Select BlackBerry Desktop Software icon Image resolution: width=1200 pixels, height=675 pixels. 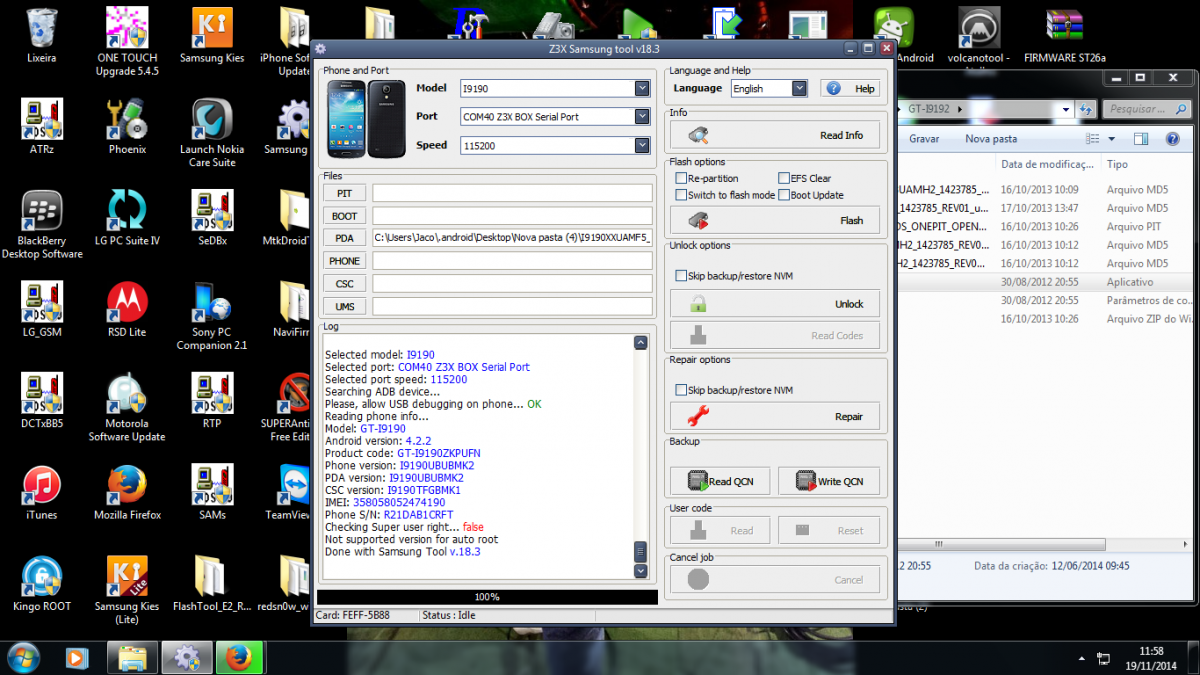pos(42,225)
